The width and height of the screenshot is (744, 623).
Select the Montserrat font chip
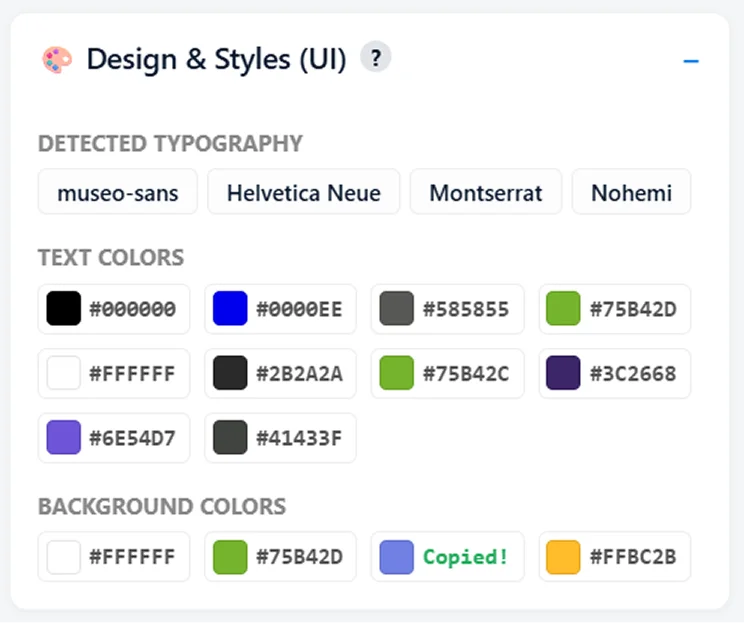486,193
